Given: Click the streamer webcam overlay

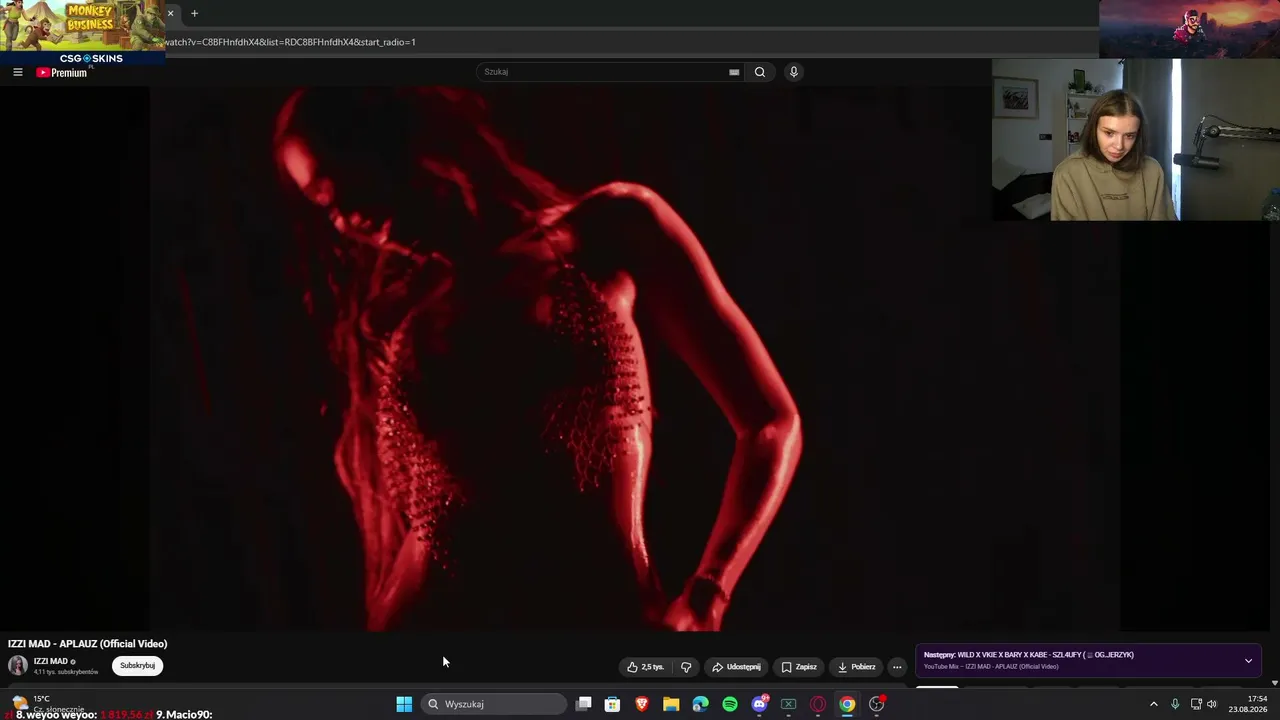Looking at the screenshot, I should pos(1135,139).
